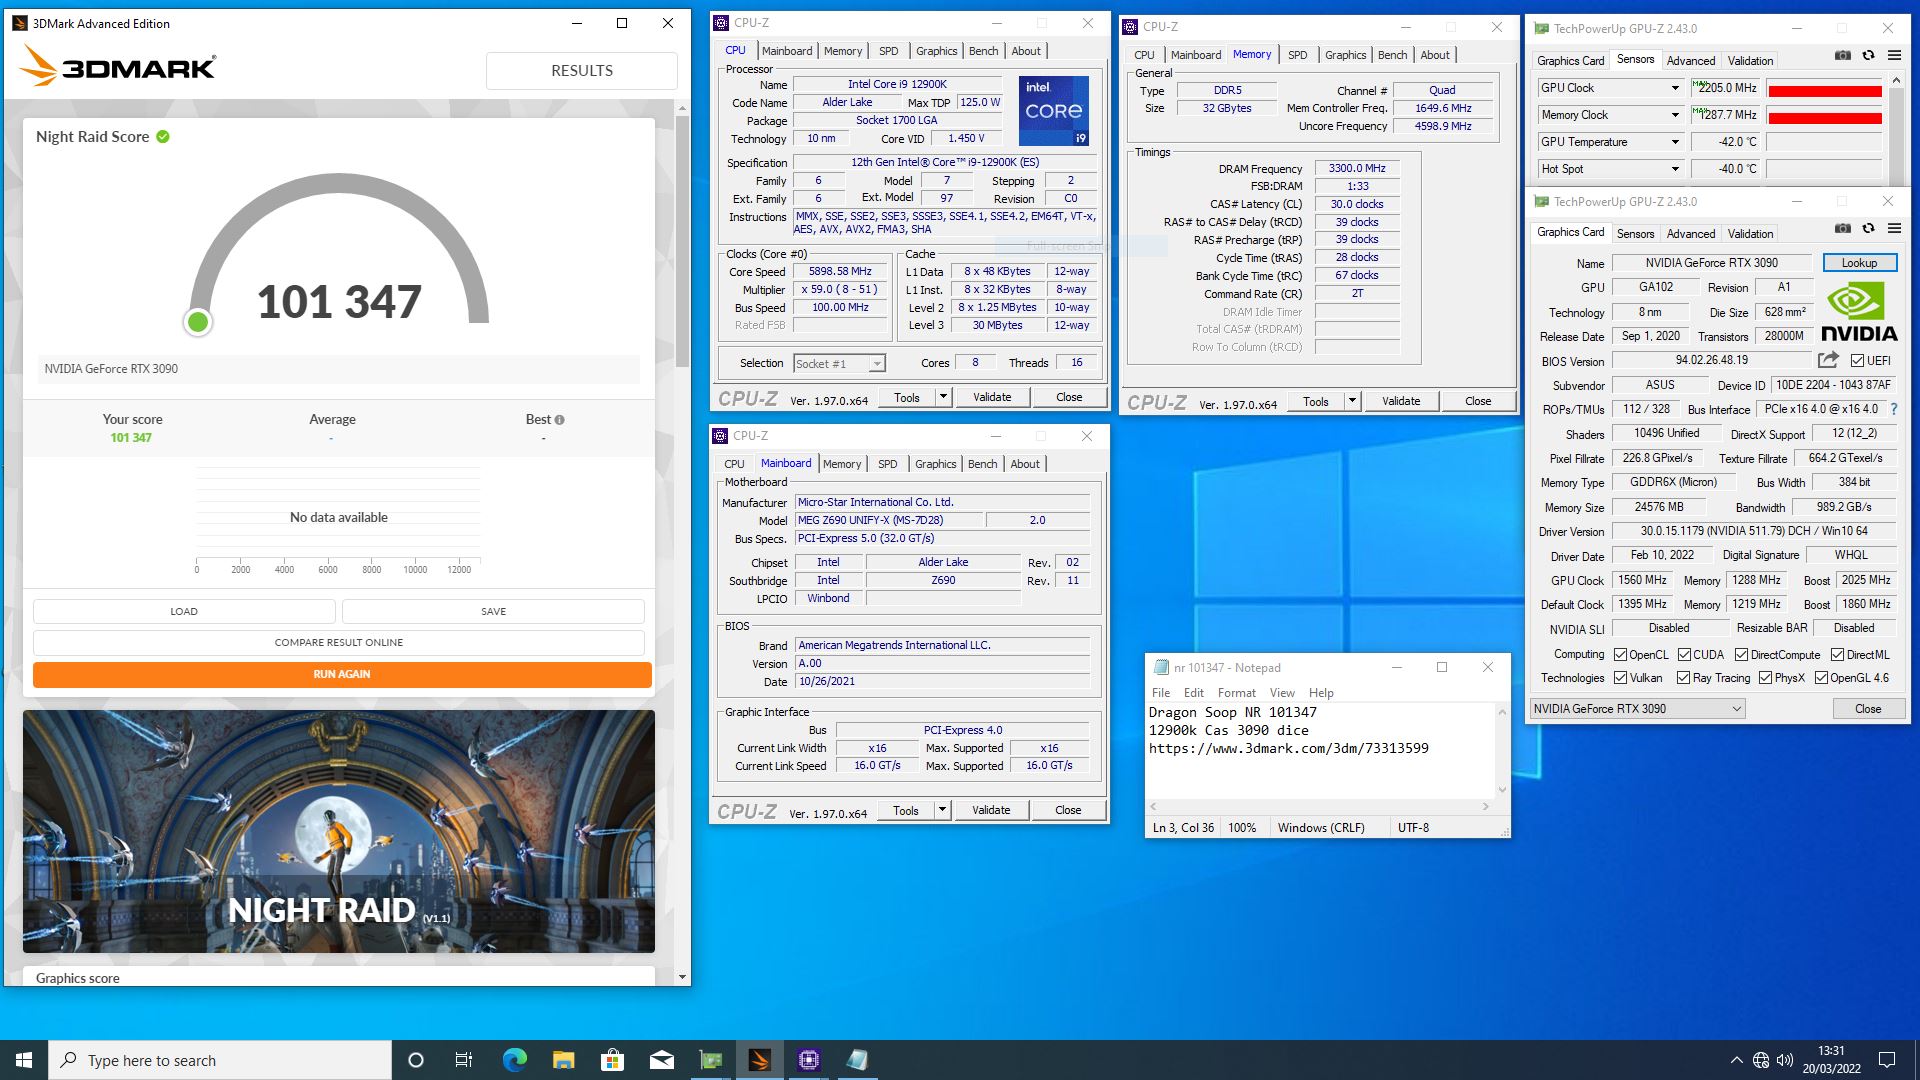The height and width of the screenshot is (1080, 1920).
Task: Click the CPU-Z taskbar icon
Action: tap(808, 1060)
